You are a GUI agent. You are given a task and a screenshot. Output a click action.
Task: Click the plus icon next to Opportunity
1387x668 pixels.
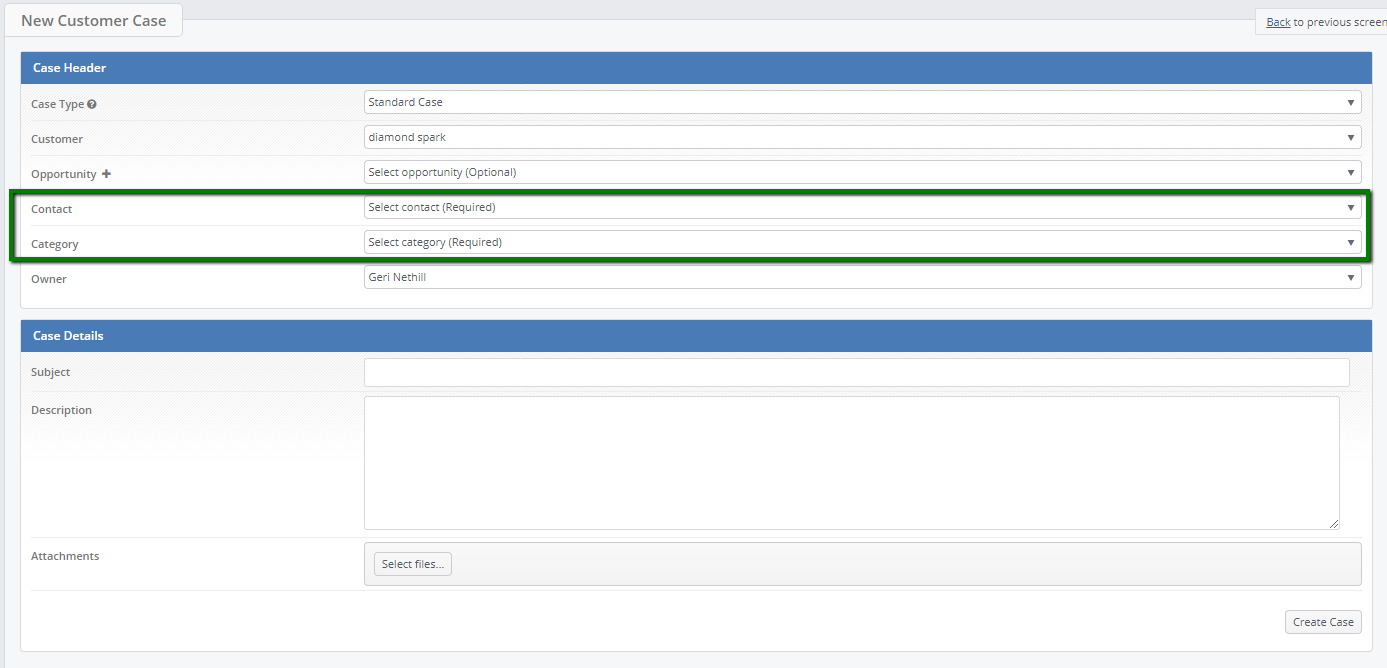(107, 174)
